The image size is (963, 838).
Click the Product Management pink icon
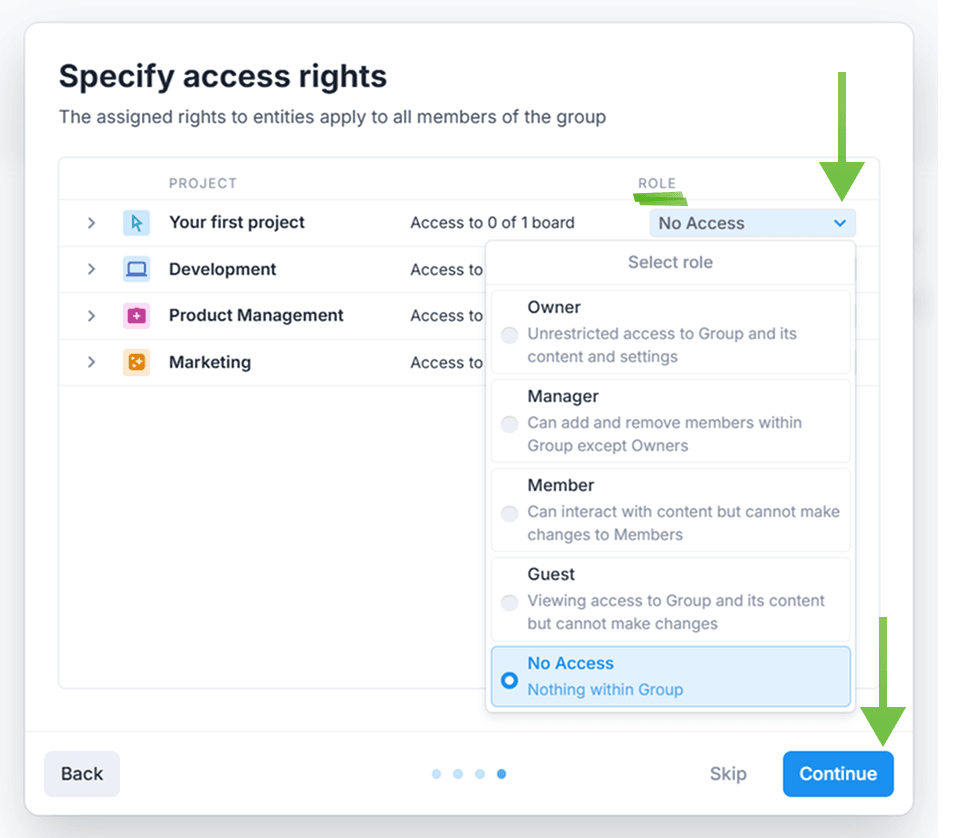coord(136,316)
